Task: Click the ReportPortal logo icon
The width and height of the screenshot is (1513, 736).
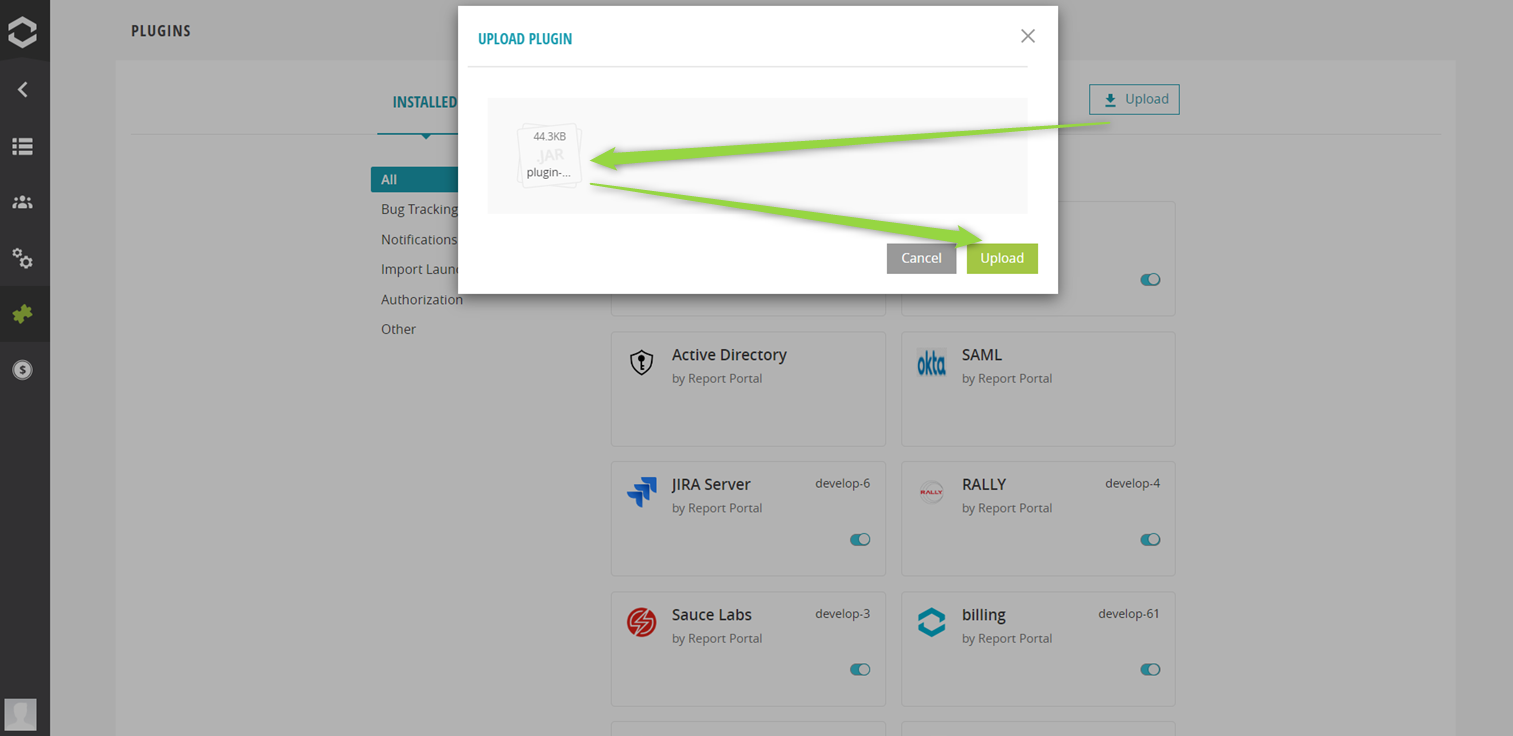Action: click(x=22, y=31)
